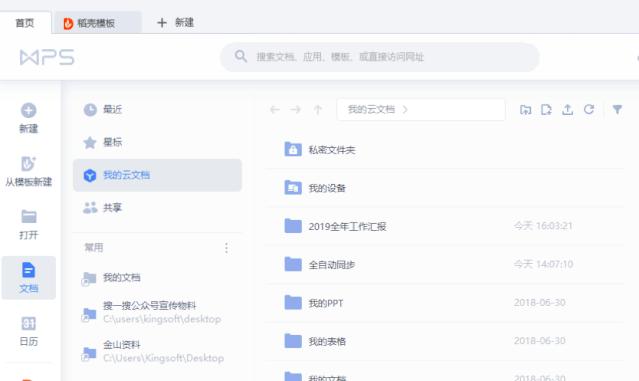
Task: Open the 私密文件夹 folder
Action: pyautogui.click(x=444, y=150)
